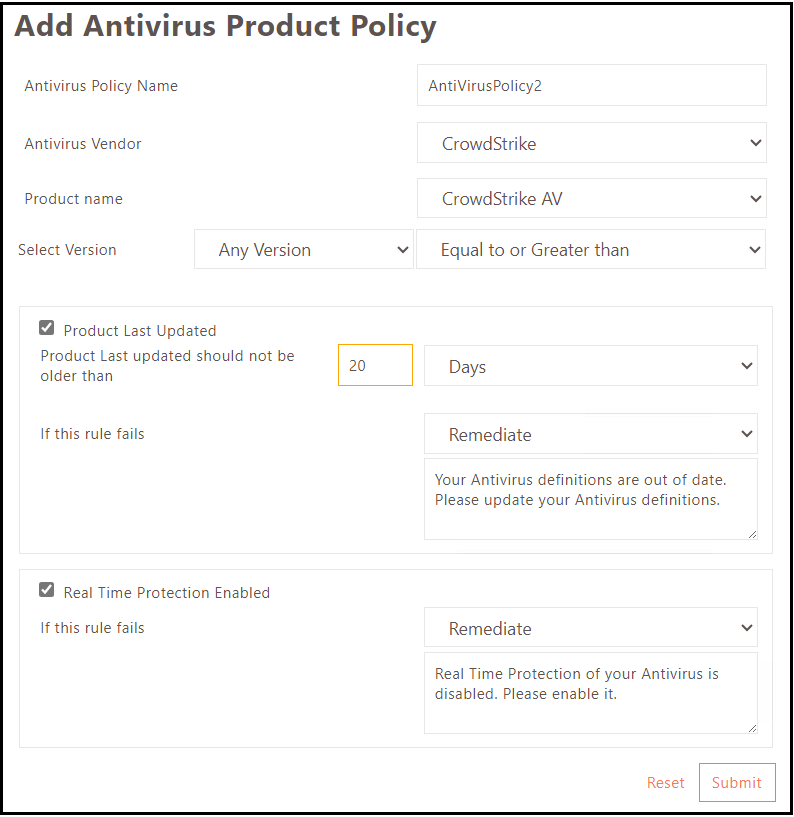Click the days number input showing 20
The height and width of the screenshot is (817, 794).
click(375, 366)
